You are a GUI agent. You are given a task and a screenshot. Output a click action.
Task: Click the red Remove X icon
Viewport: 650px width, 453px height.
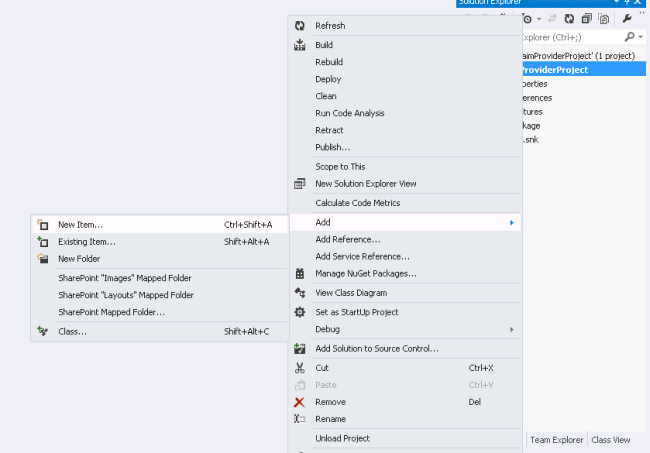[x=299, y=402]
